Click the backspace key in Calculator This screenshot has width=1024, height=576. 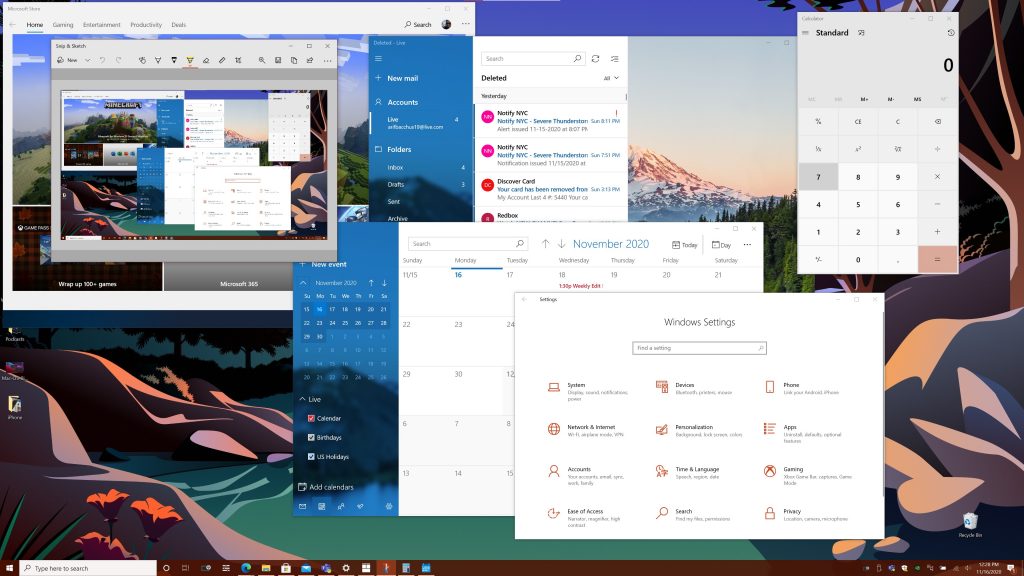[x=937, y=121]
